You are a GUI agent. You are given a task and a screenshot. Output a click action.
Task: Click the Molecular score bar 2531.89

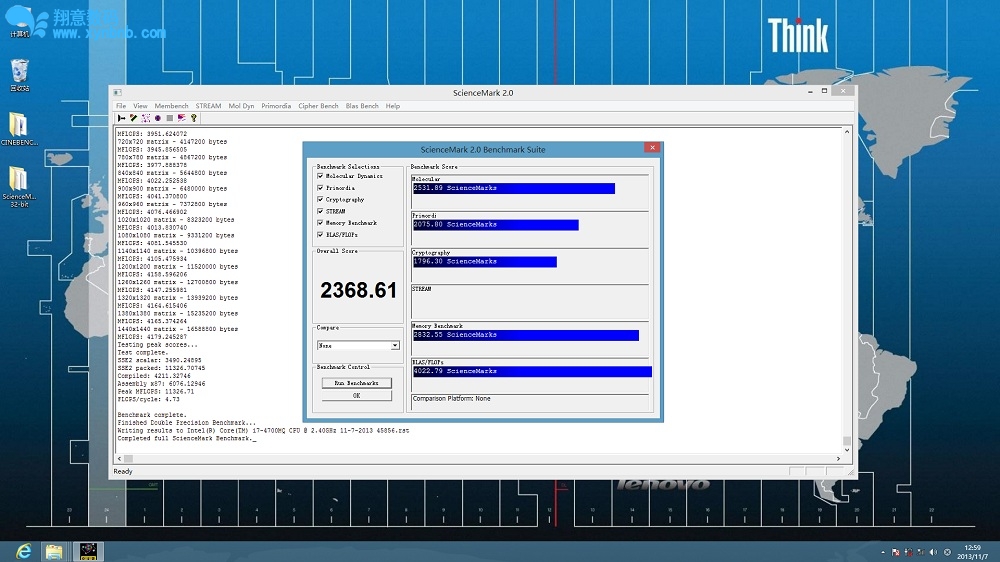(x=513, y=188)
